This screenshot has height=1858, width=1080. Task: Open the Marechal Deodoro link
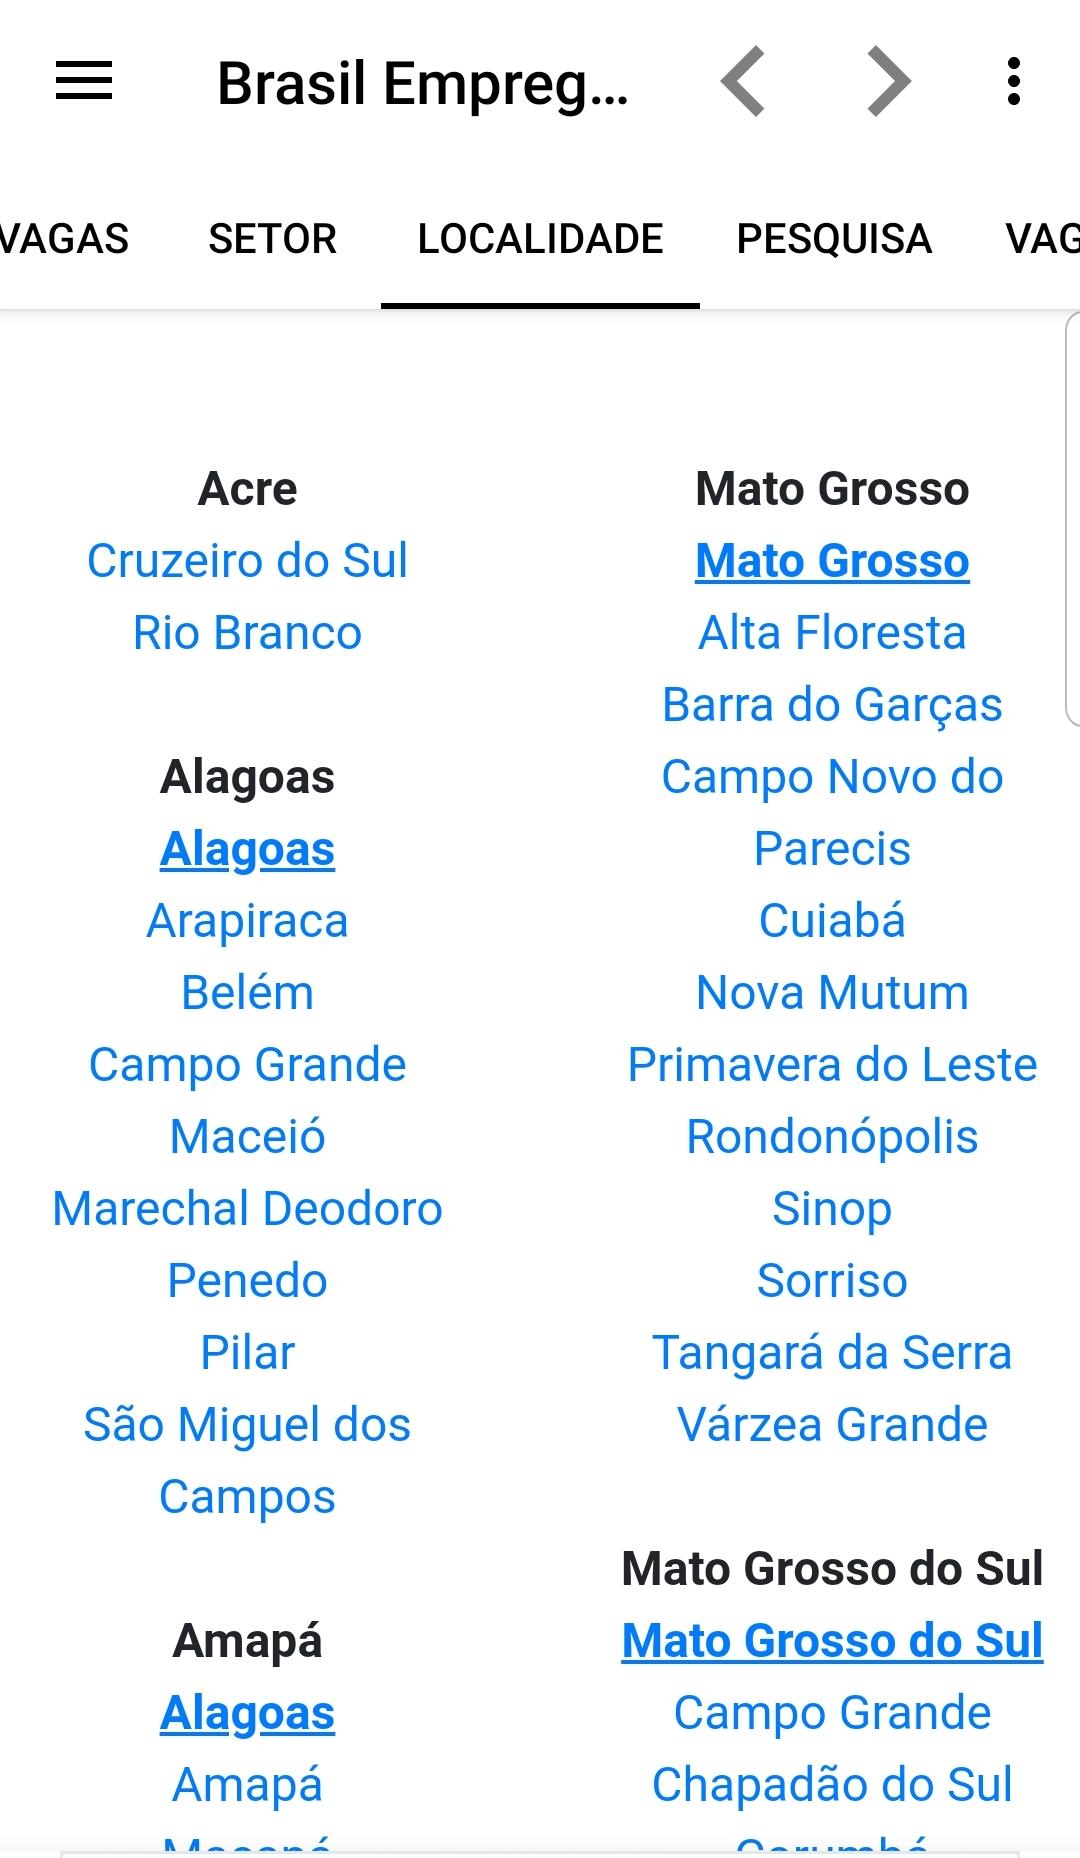[247, 1209]
